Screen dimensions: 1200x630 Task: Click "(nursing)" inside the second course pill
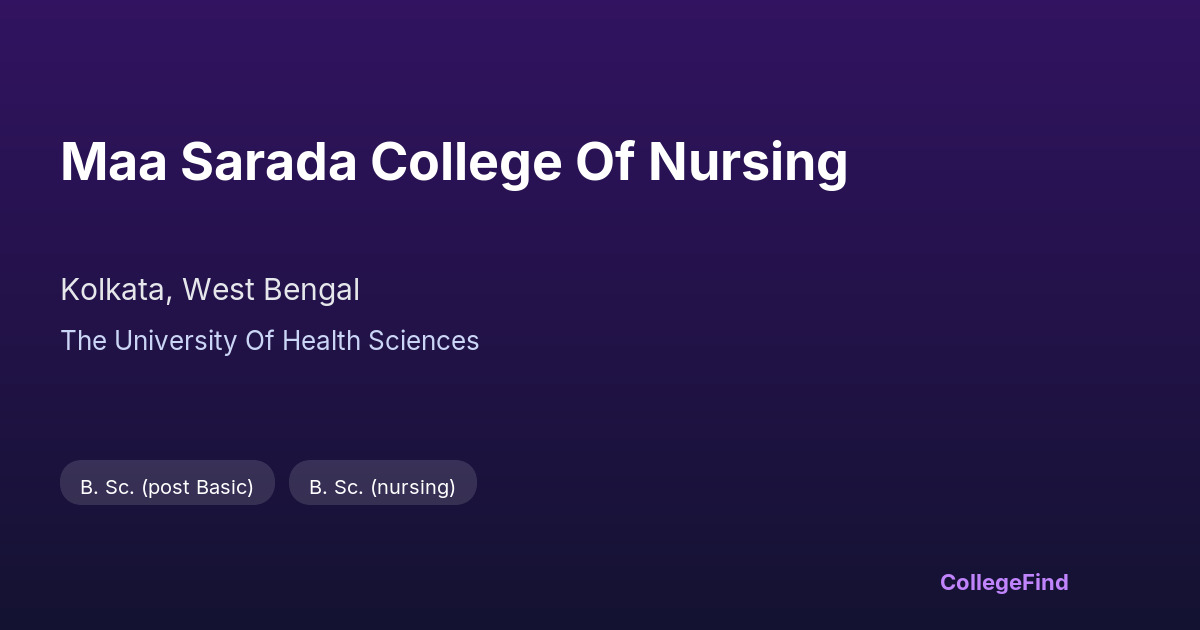click(413, 487)
